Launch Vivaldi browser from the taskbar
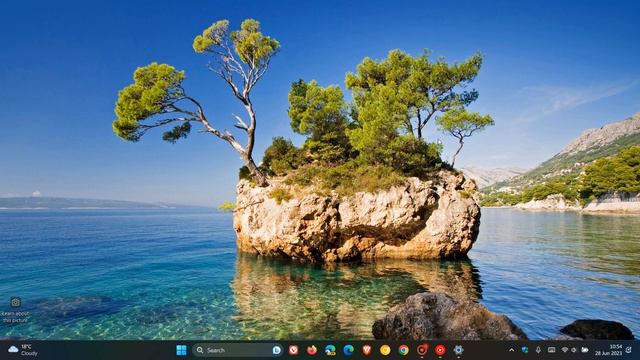This screenshot has width=640, height=360. coord(293,350)
